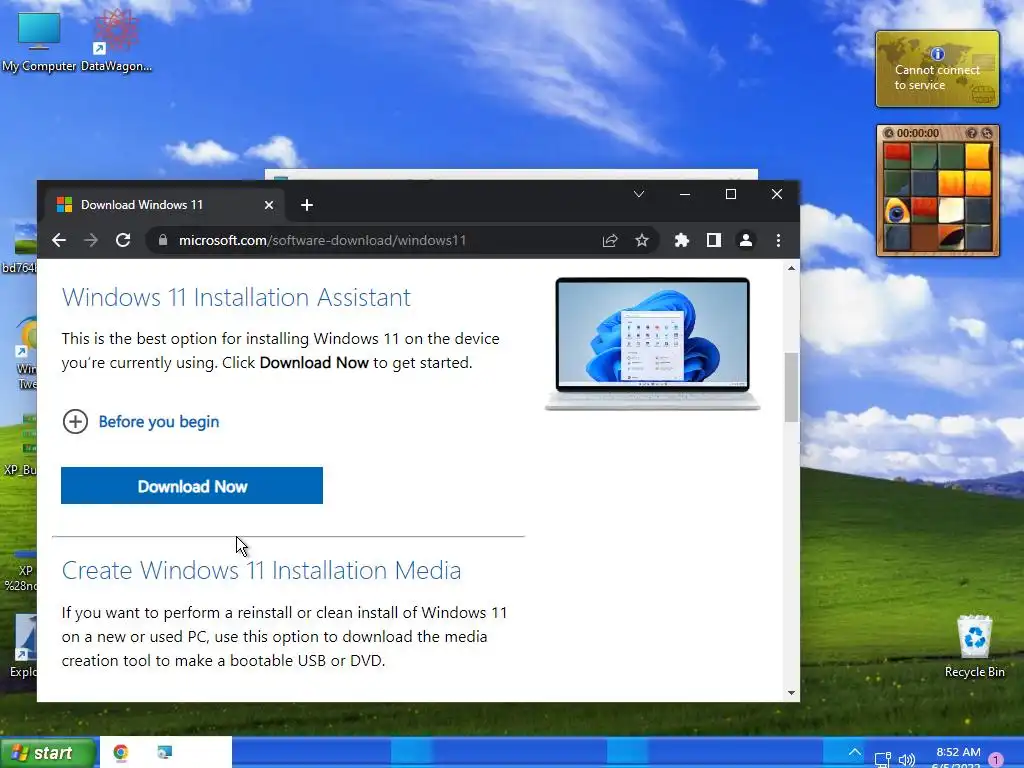Viewport: 1024px width, 768px height.
Task: Click the Download Now button
Action: tap(192, 485)
